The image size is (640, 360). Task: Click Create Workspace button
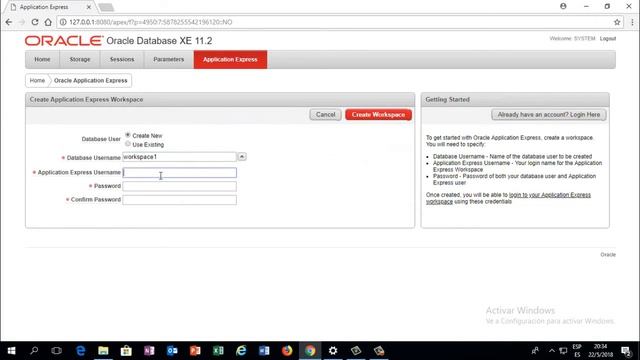pos(378,115)
